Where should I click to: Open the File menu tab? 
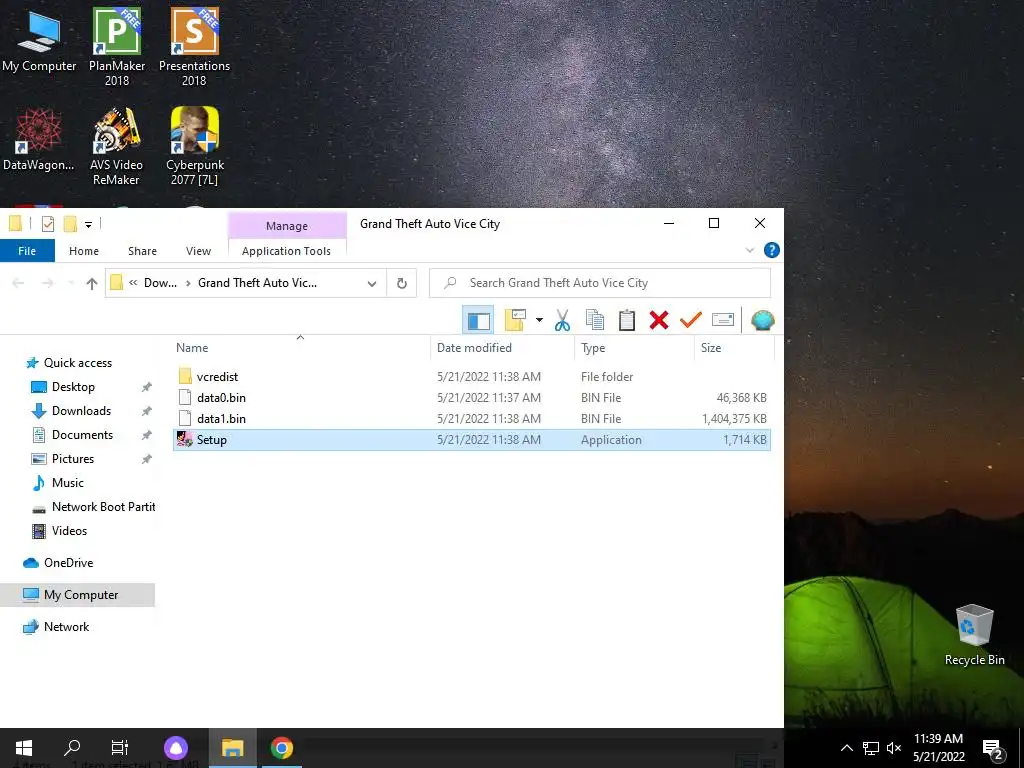coord(27,251)
